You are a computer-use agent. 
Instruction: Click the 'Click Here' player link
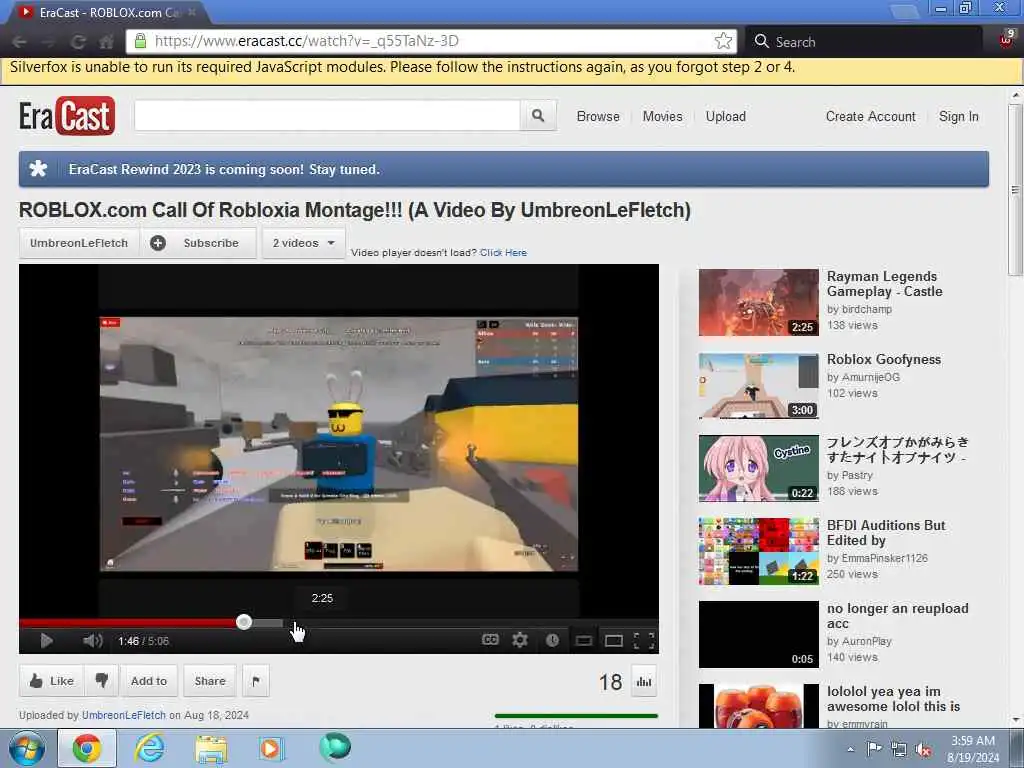click(504, 253)
